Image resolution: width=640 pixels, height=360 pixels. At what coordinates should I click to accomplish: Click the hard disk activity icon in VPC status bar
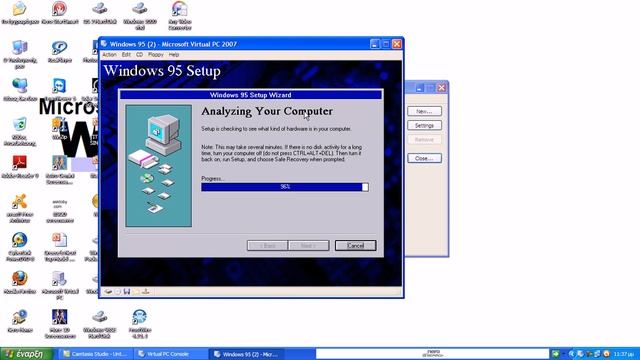pyautogui.click(x=108, y=291)
